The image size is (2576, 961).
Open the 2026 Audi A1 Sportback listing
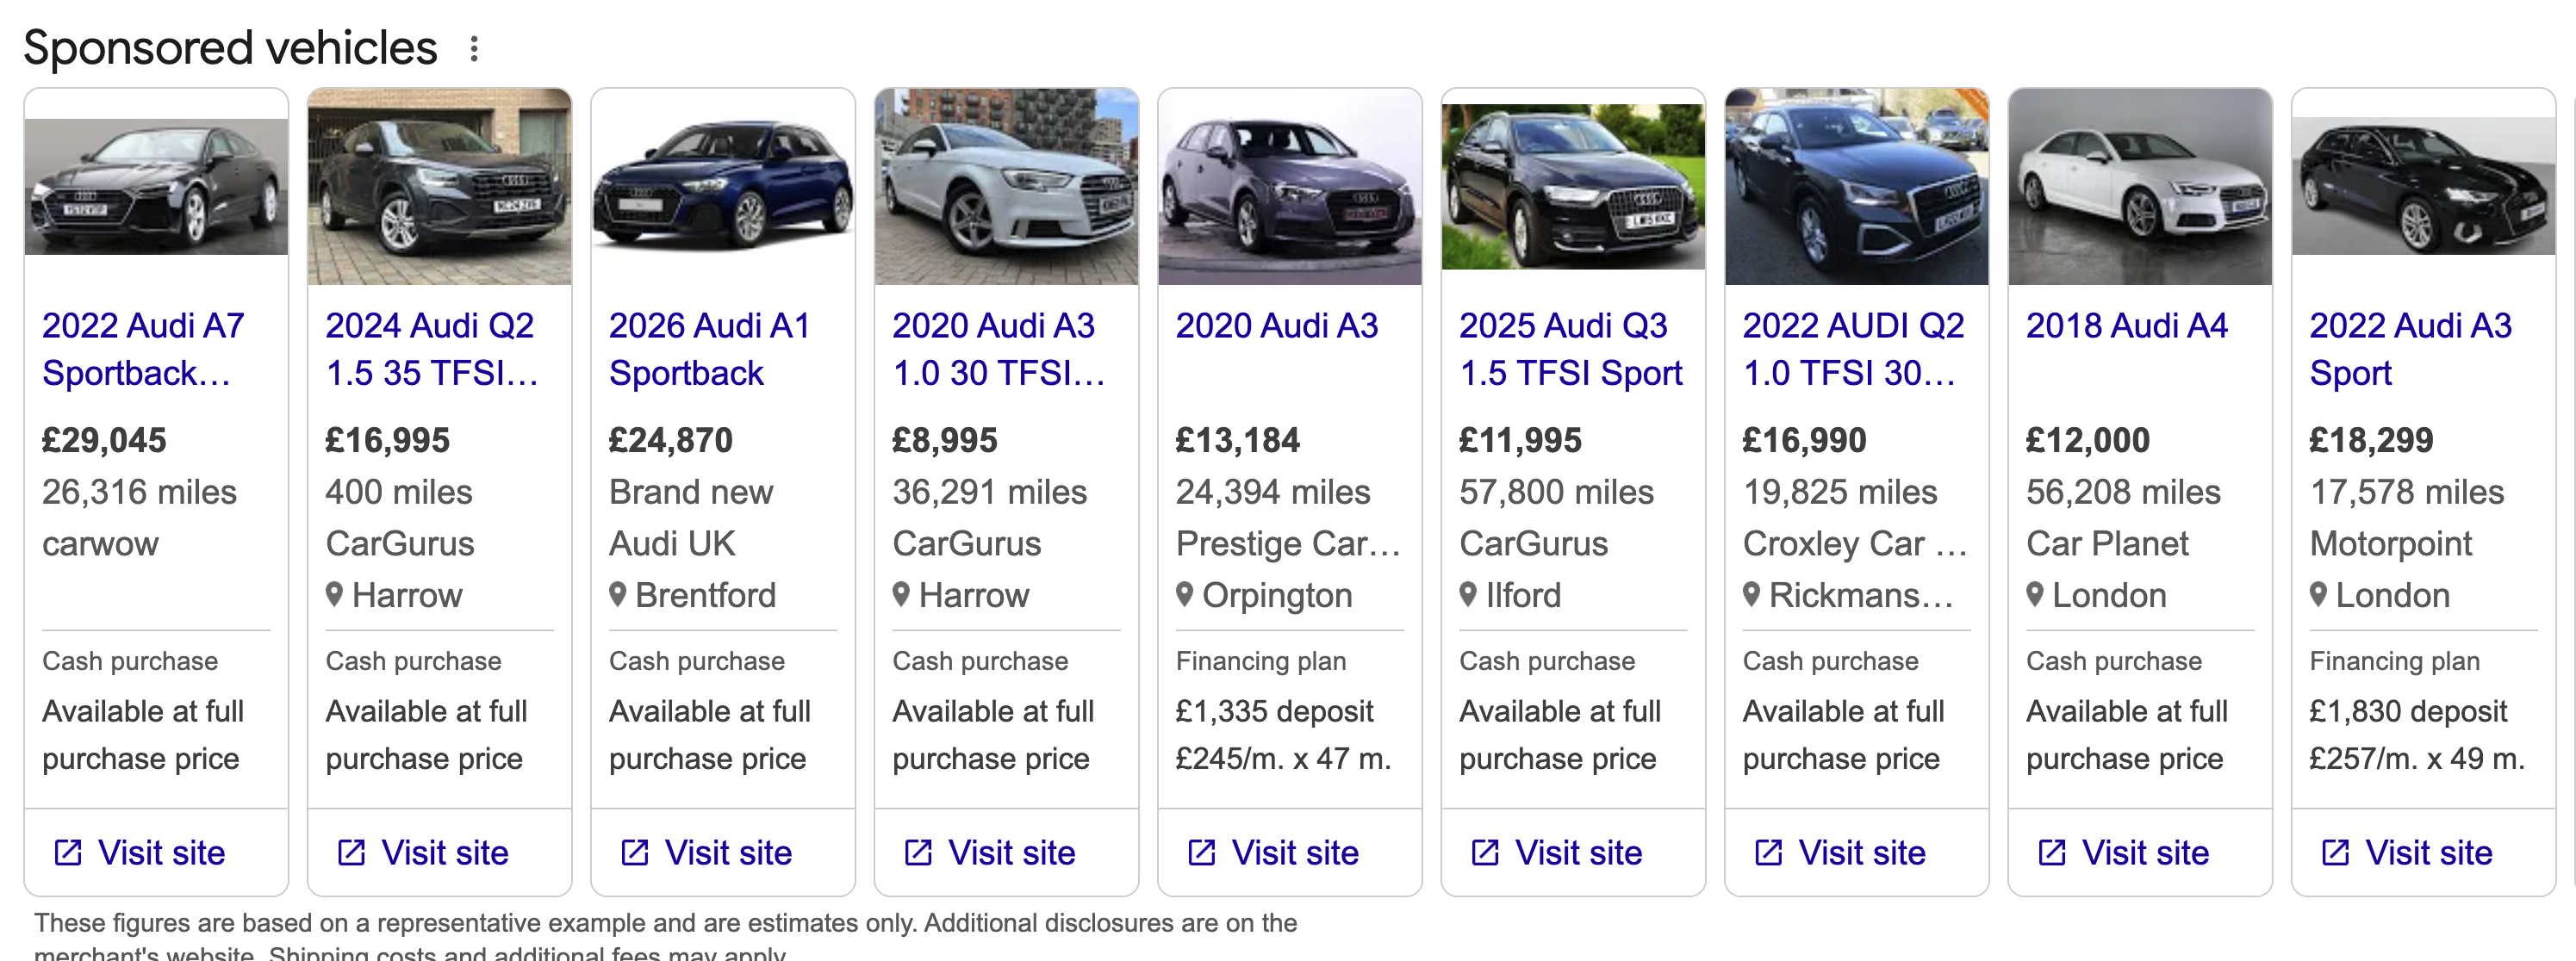pyautogui.click(x=710, y=349)
